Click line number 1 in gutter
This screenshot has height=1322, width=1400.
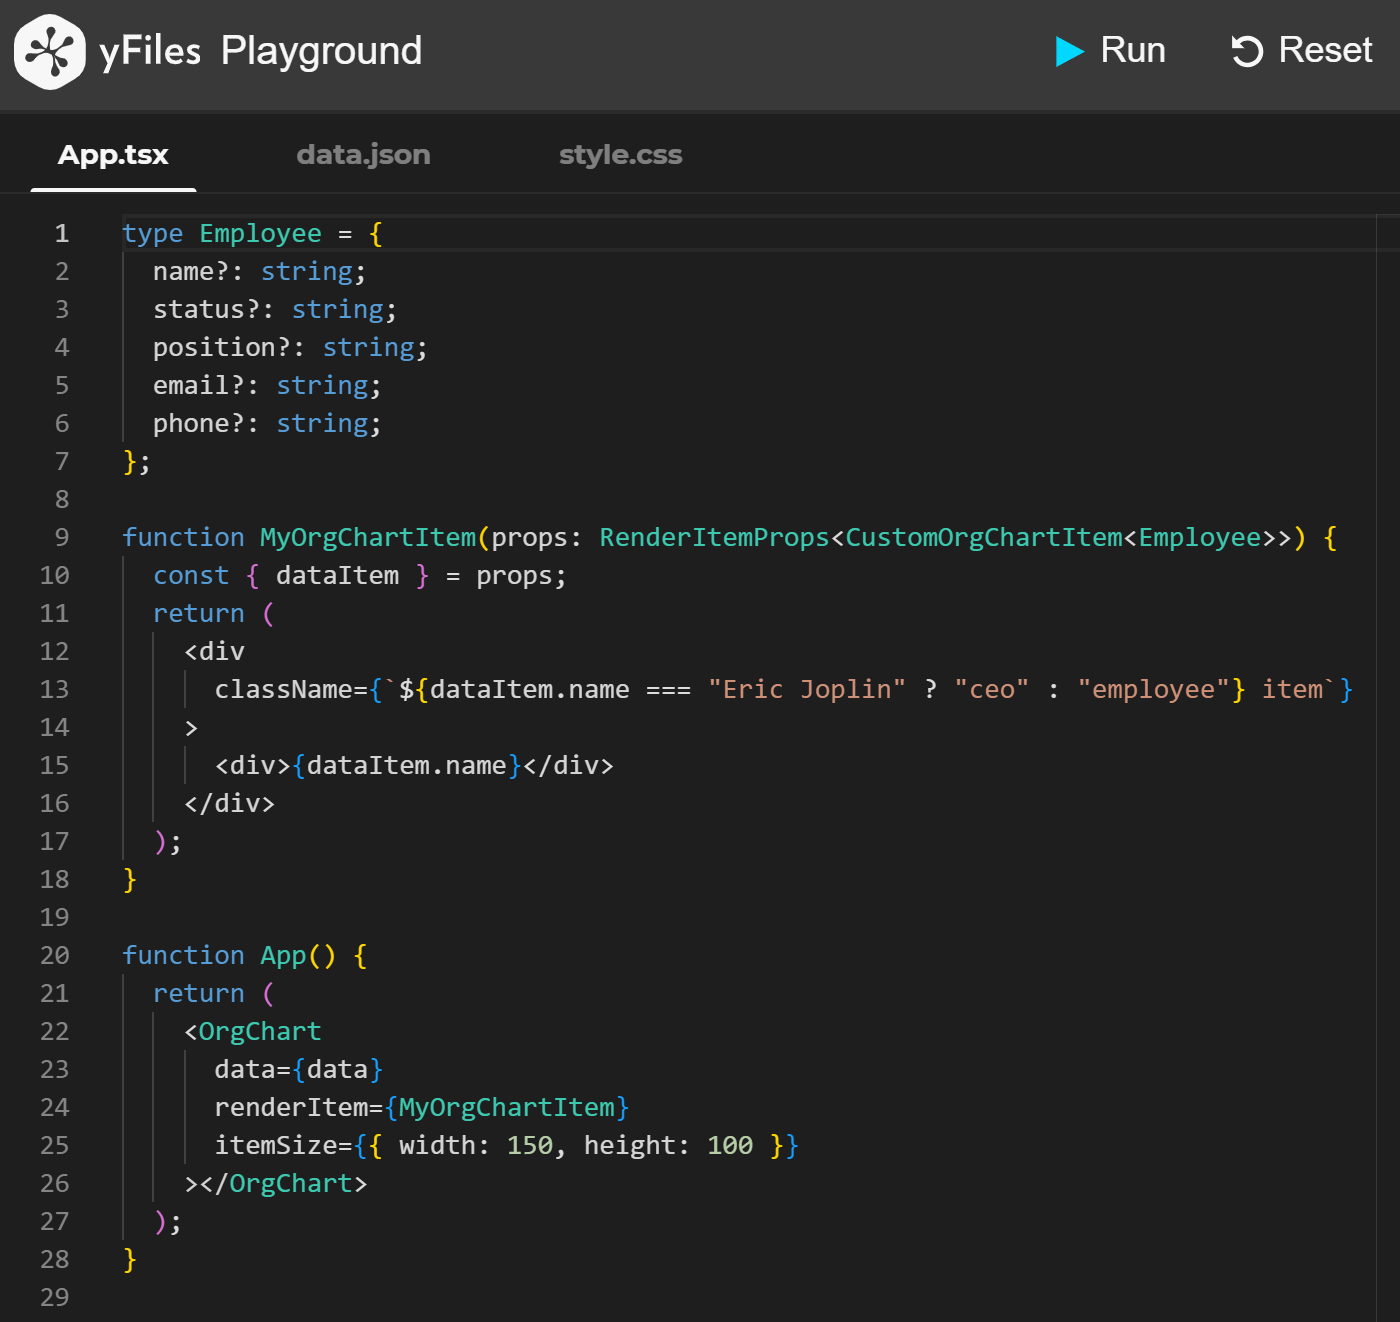[62, 234]
